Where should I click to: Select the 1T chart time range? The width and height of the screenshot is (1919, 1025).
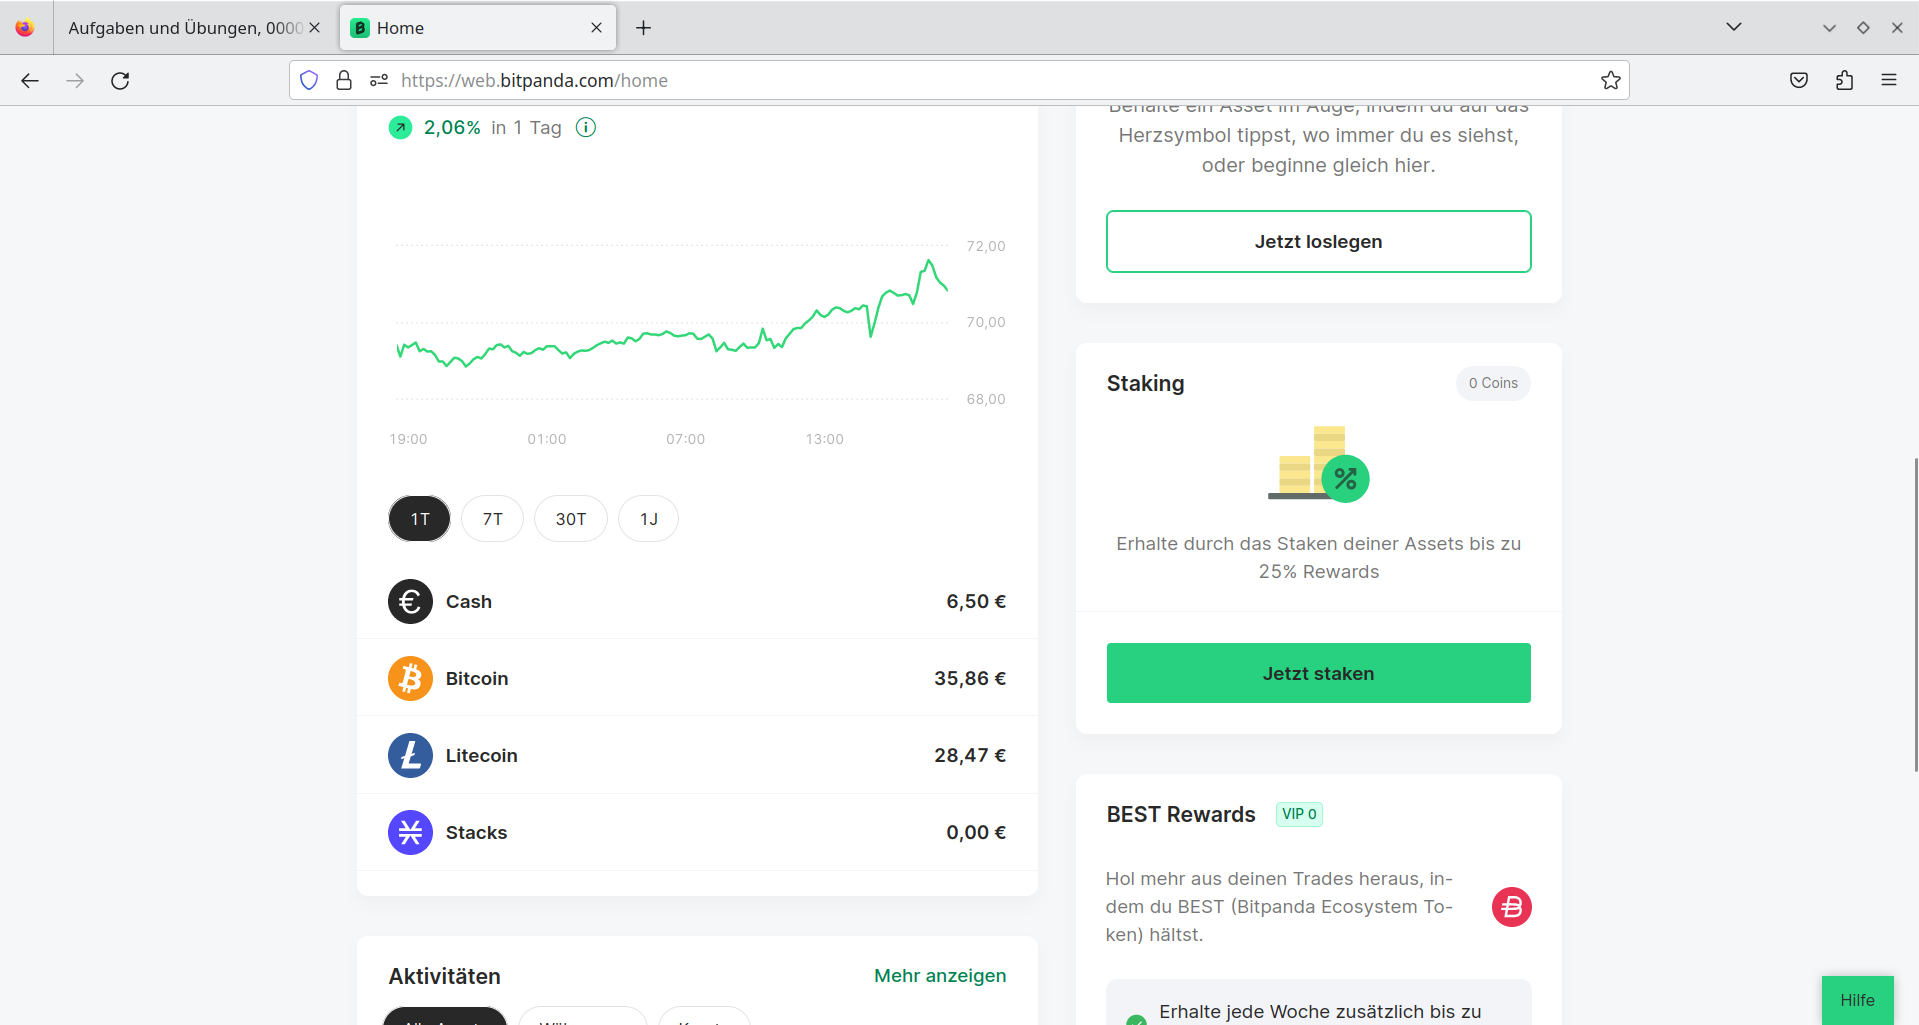pos(419,519)
